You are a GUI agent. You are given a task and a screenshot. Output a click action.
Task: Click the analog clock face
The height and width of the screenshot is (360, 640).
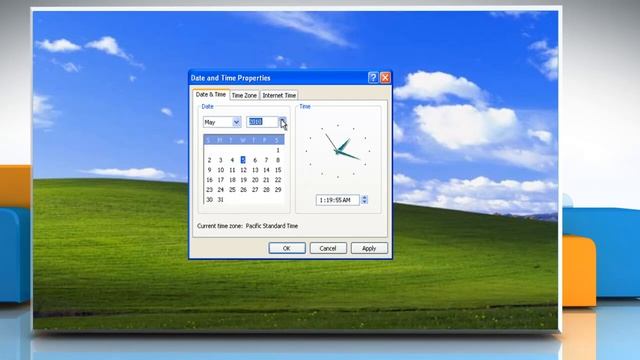[338, 151]
